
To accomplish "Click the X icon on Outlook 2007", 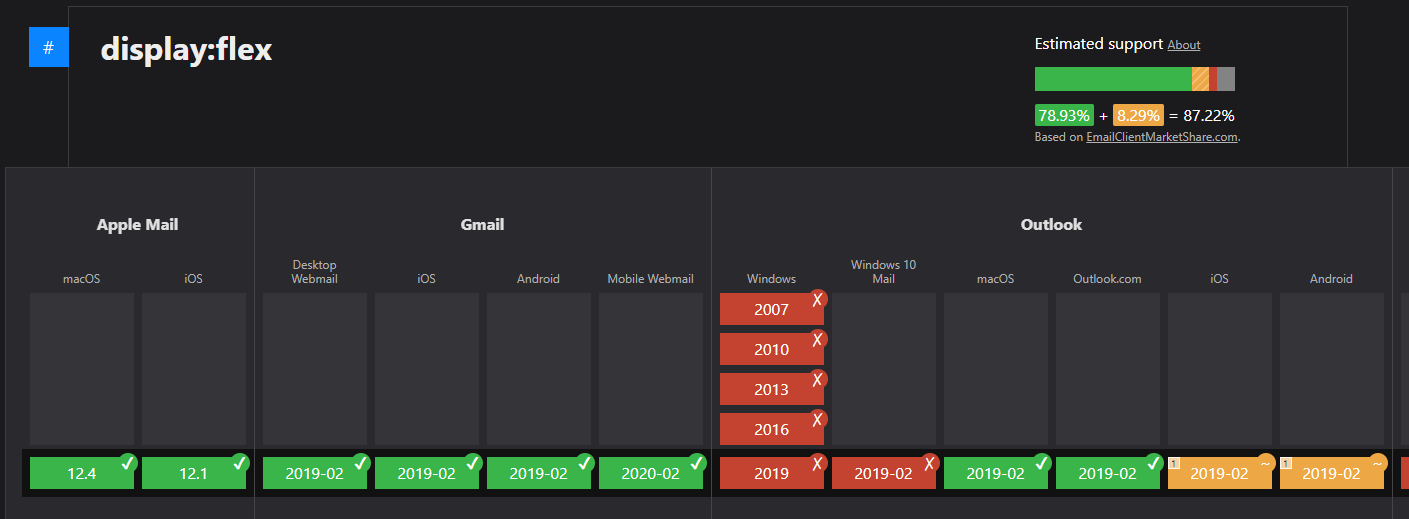I will [817, 299].
